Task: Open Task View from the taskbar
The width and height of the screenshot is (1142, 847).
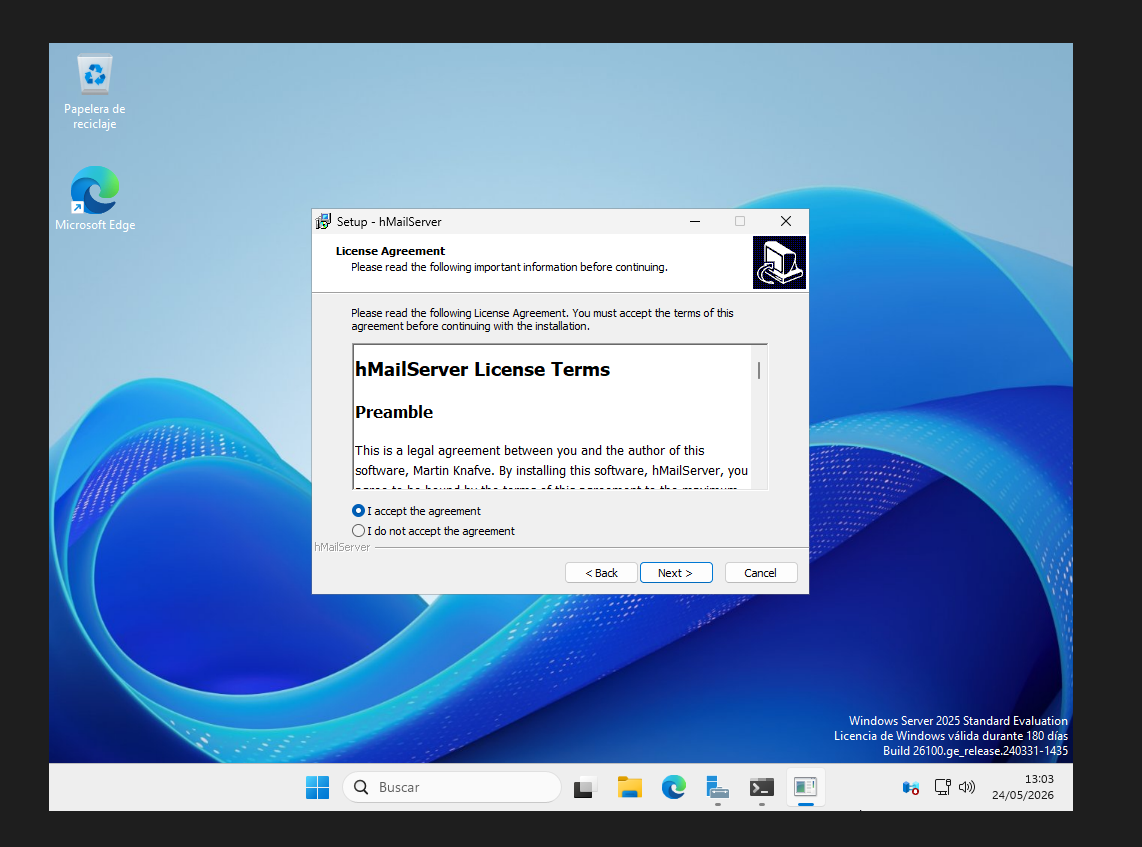Action: pos(584,787)
